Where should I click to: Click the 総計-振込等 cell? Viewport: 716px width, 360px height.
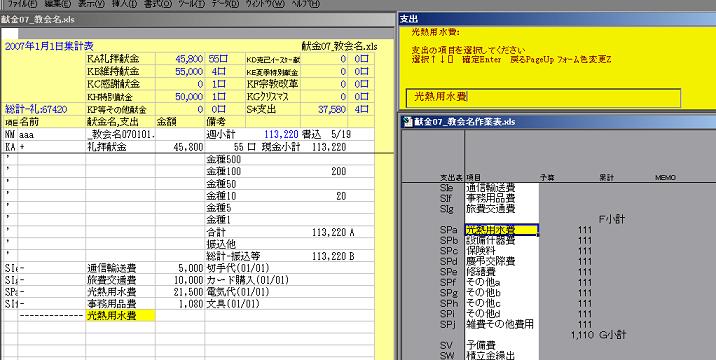233,257
